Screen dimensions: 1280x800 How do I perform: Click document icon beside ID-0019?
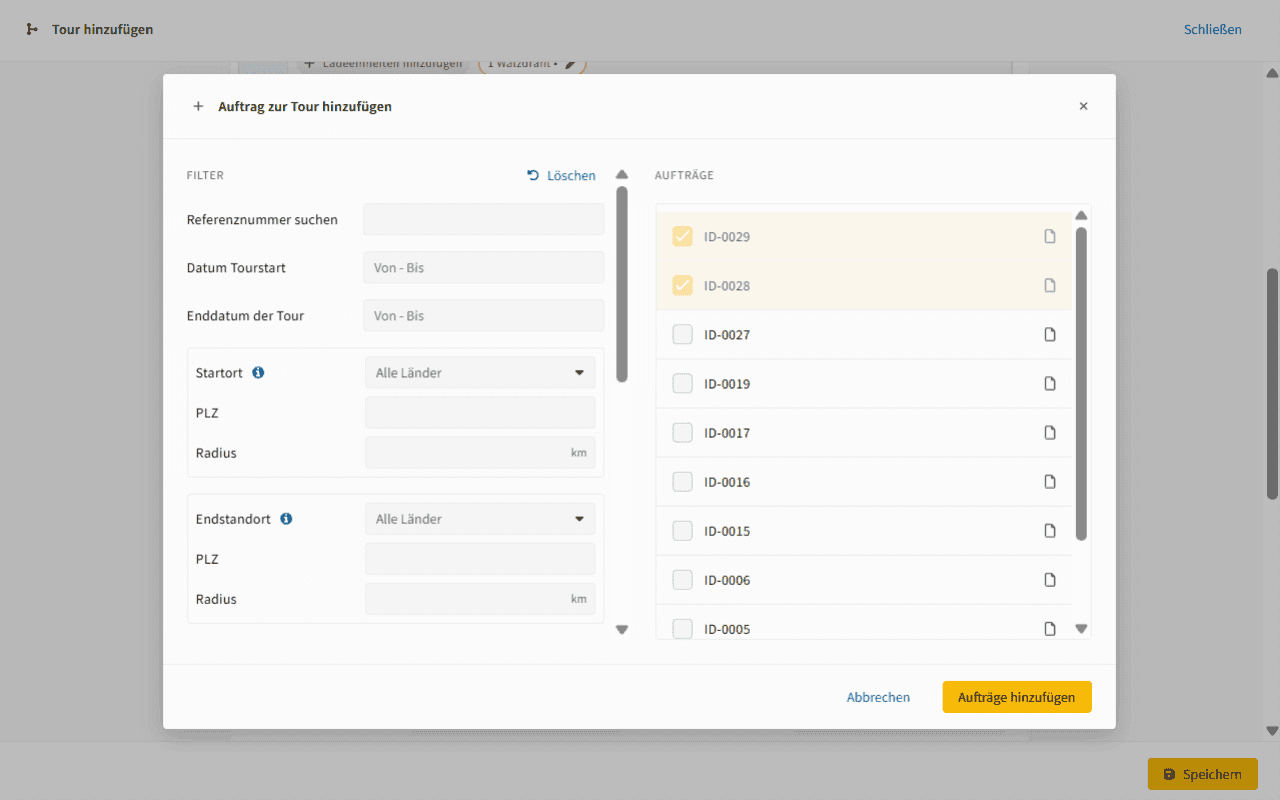1050,384
